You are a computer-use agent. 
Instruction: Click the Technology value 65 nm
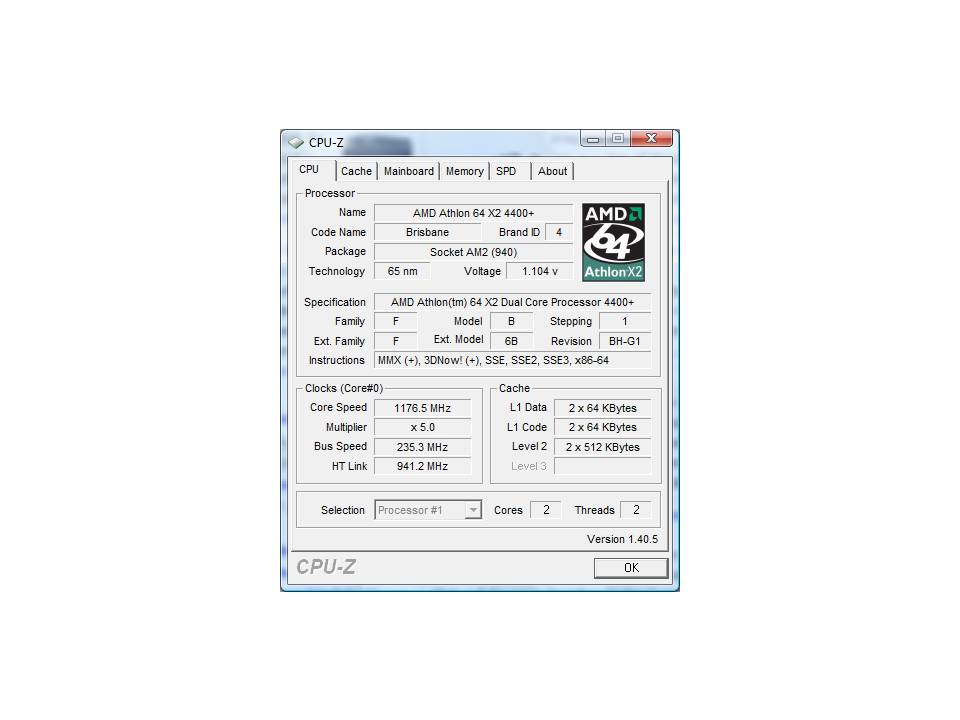pos(402,271)
